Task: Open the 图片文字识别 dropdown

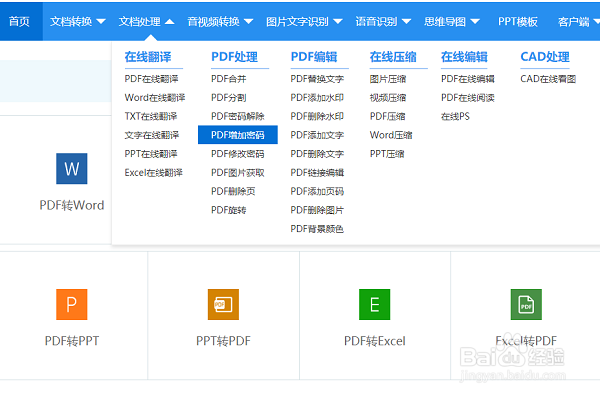Action: tap(304, 21)
